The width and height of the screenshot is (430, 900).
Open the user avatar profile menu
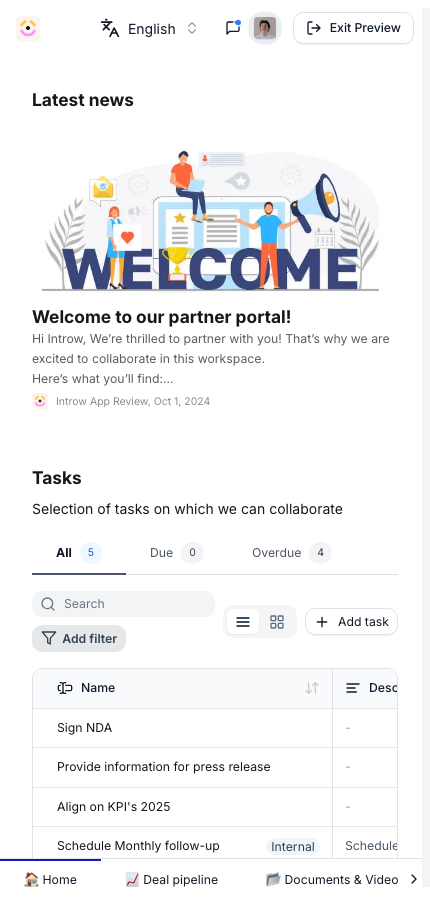265,28
